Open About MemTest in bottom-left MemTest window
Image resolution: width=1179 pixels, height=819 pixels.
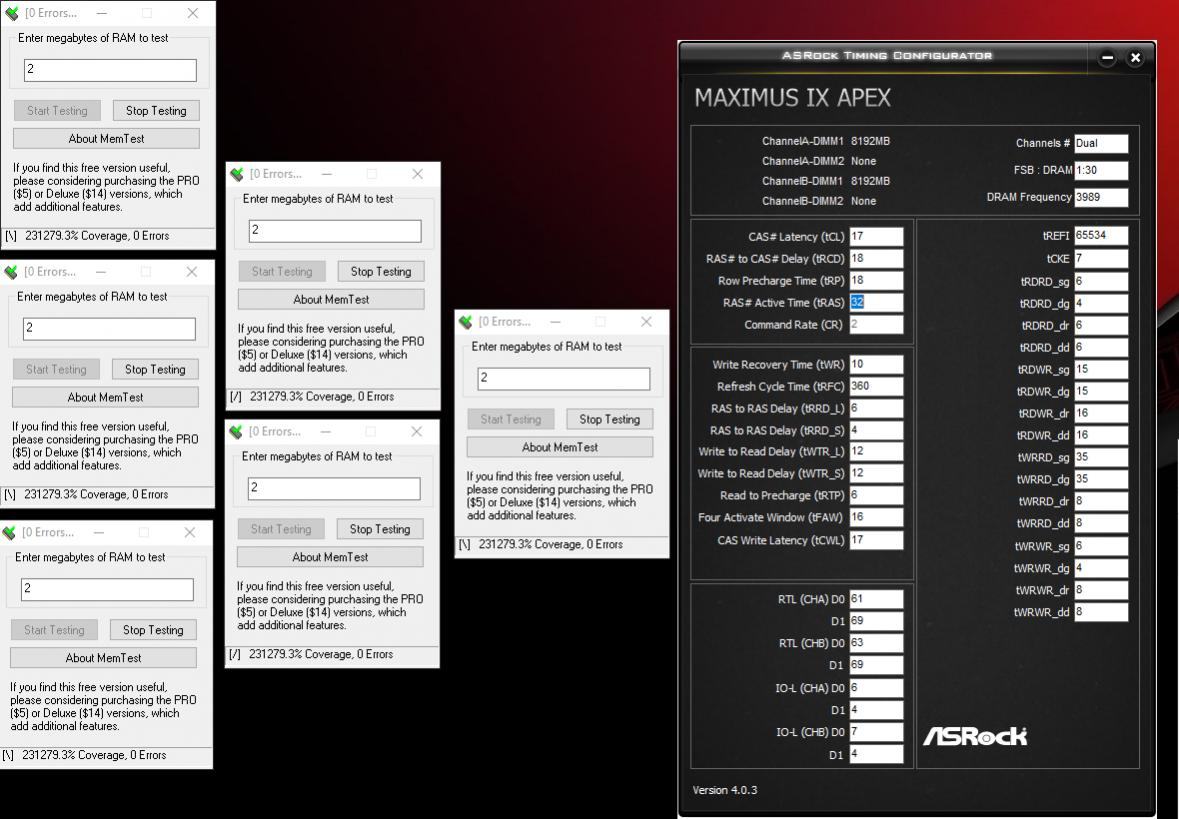coord(104,657)
